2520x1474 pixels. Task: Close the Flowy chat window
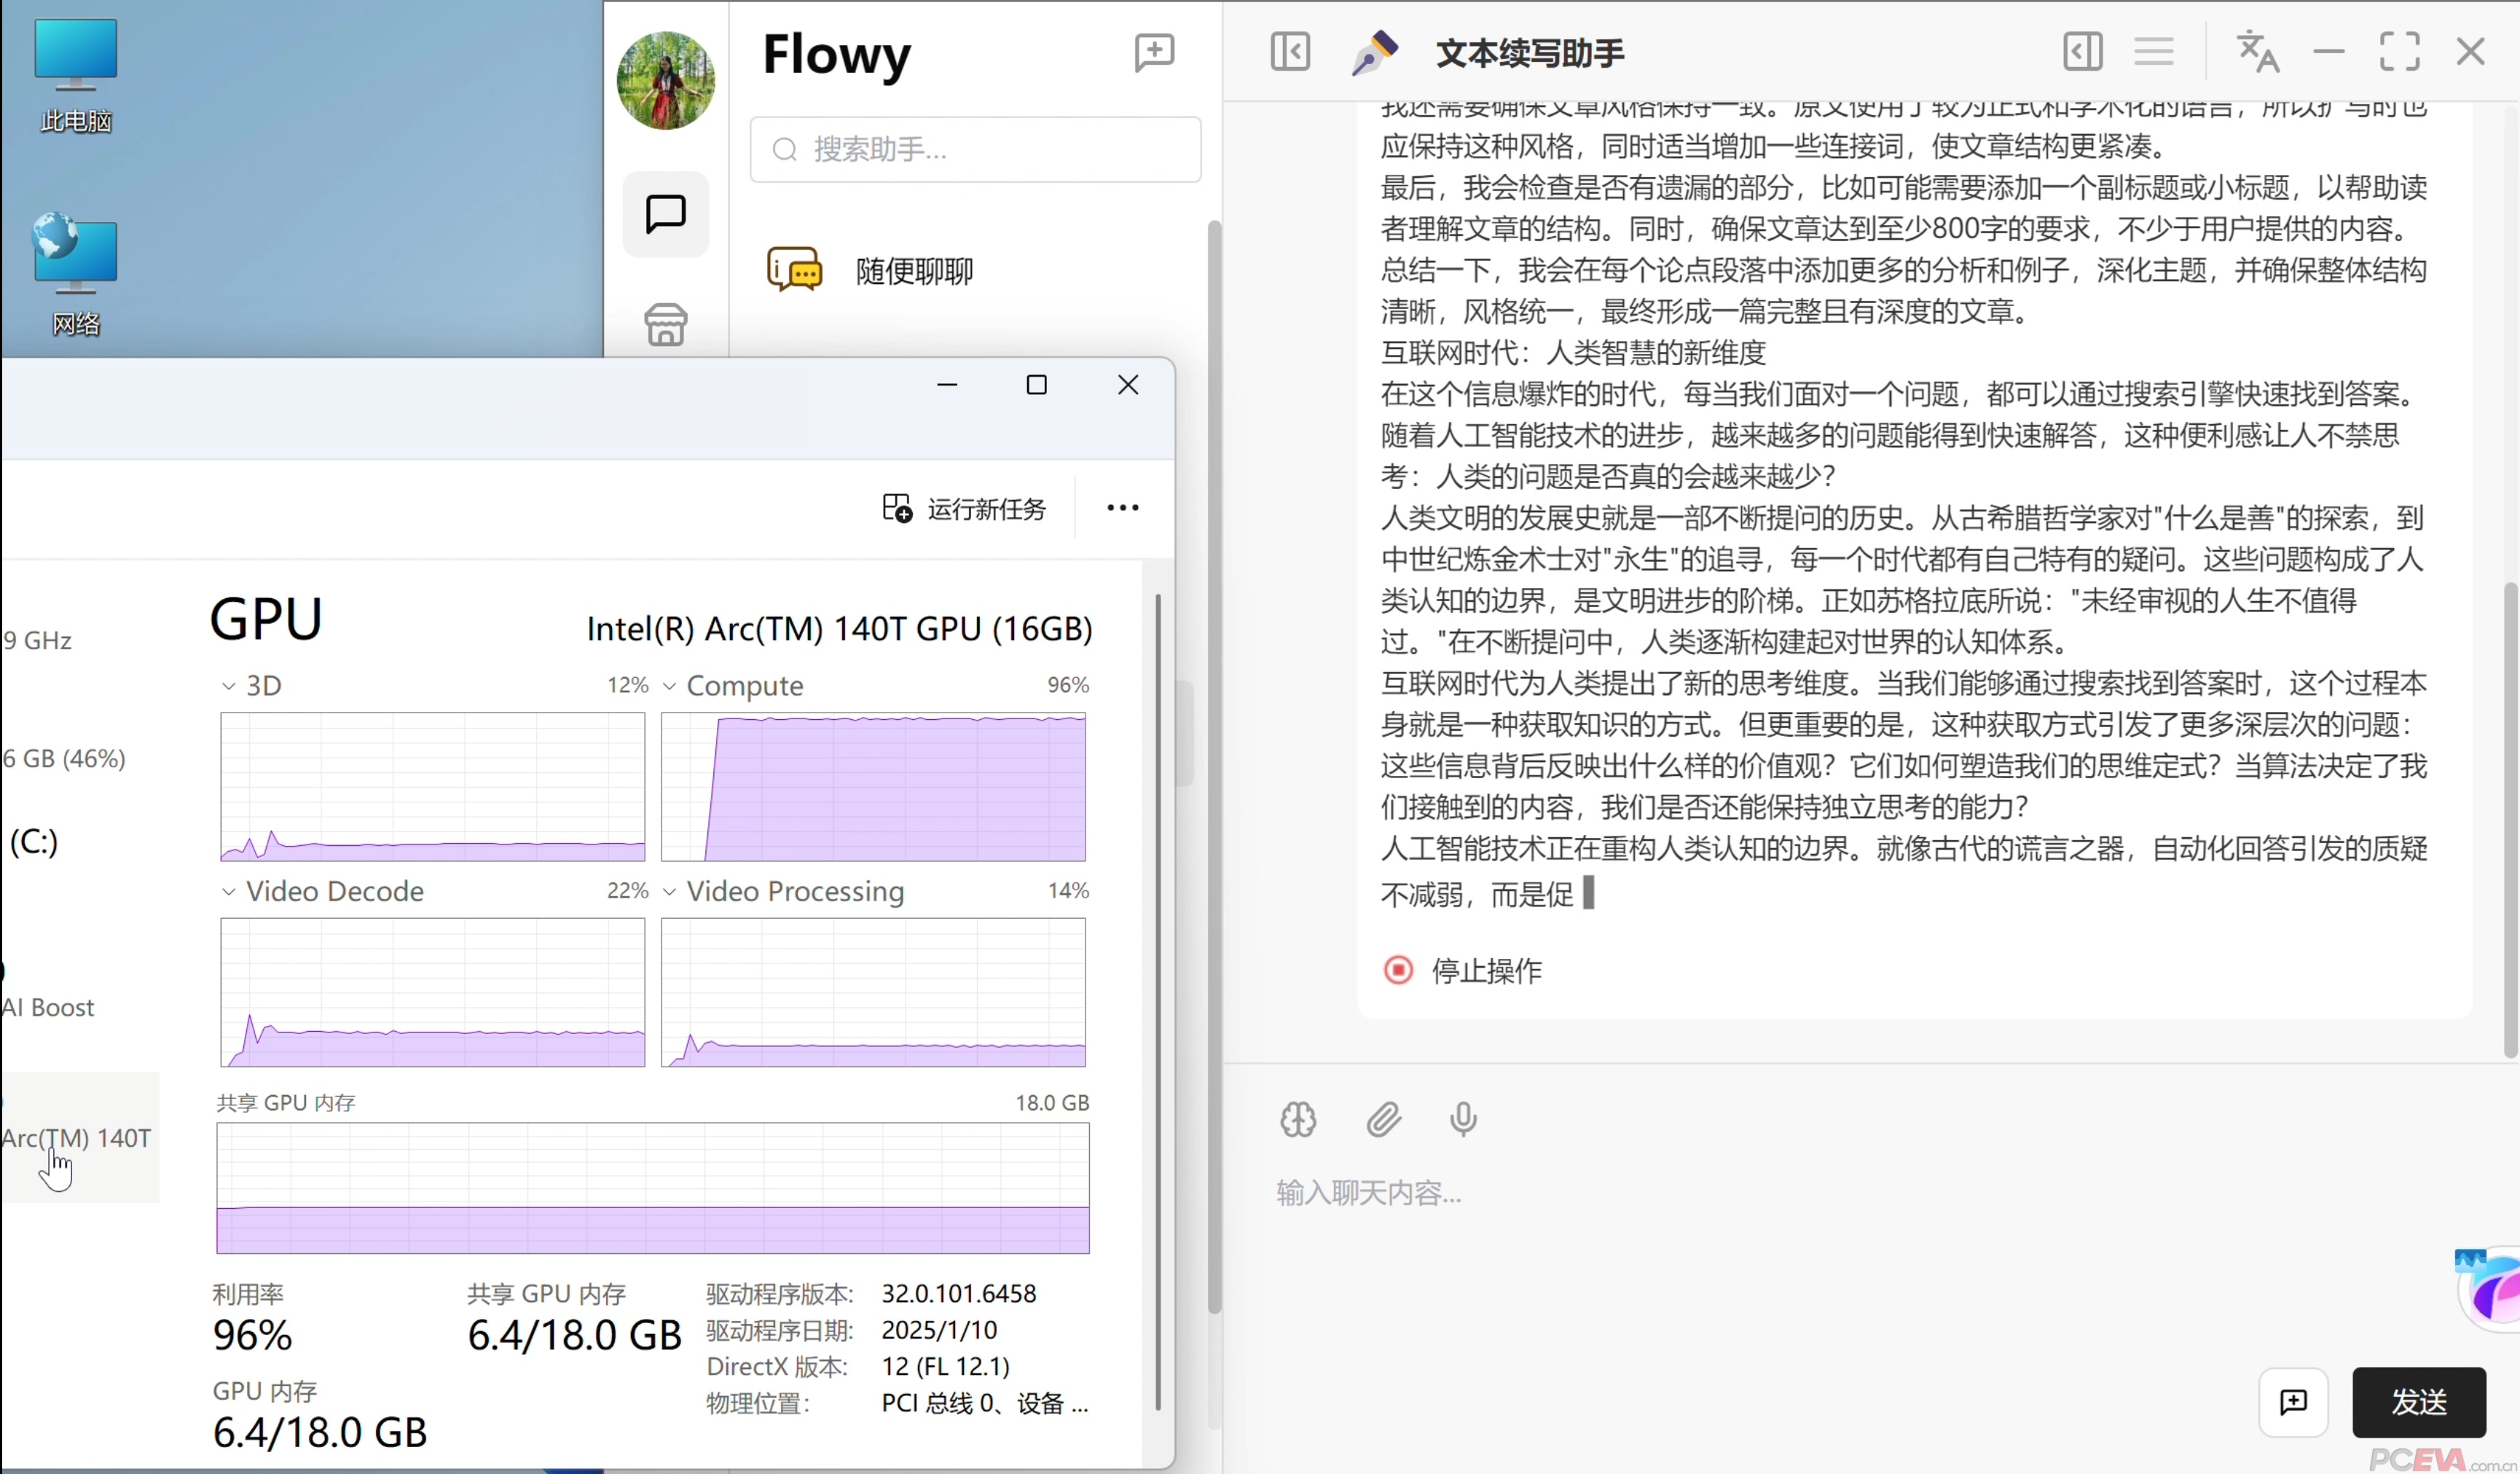(2470, 51)
